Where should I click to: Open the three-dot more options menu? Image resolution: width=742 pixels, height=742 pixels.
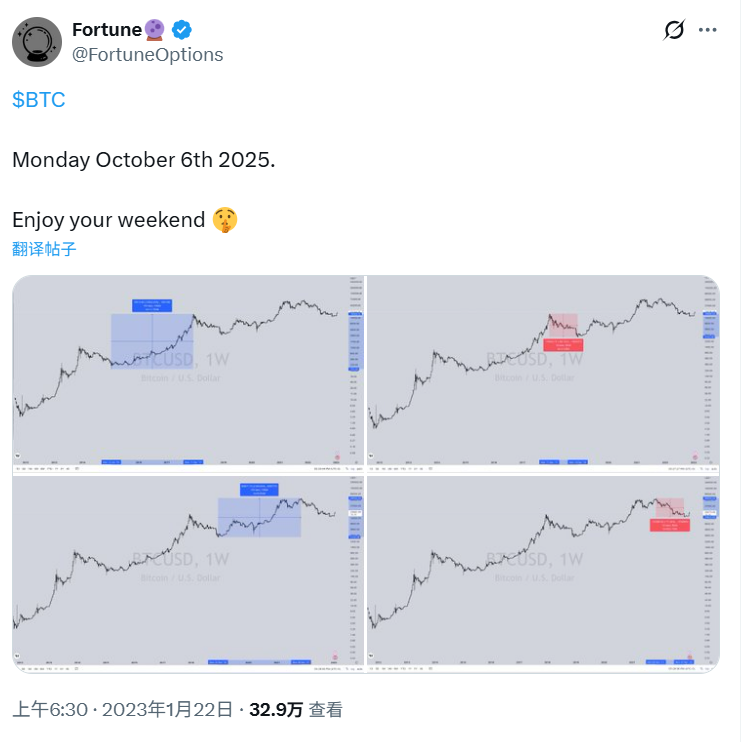click(708, 30)
